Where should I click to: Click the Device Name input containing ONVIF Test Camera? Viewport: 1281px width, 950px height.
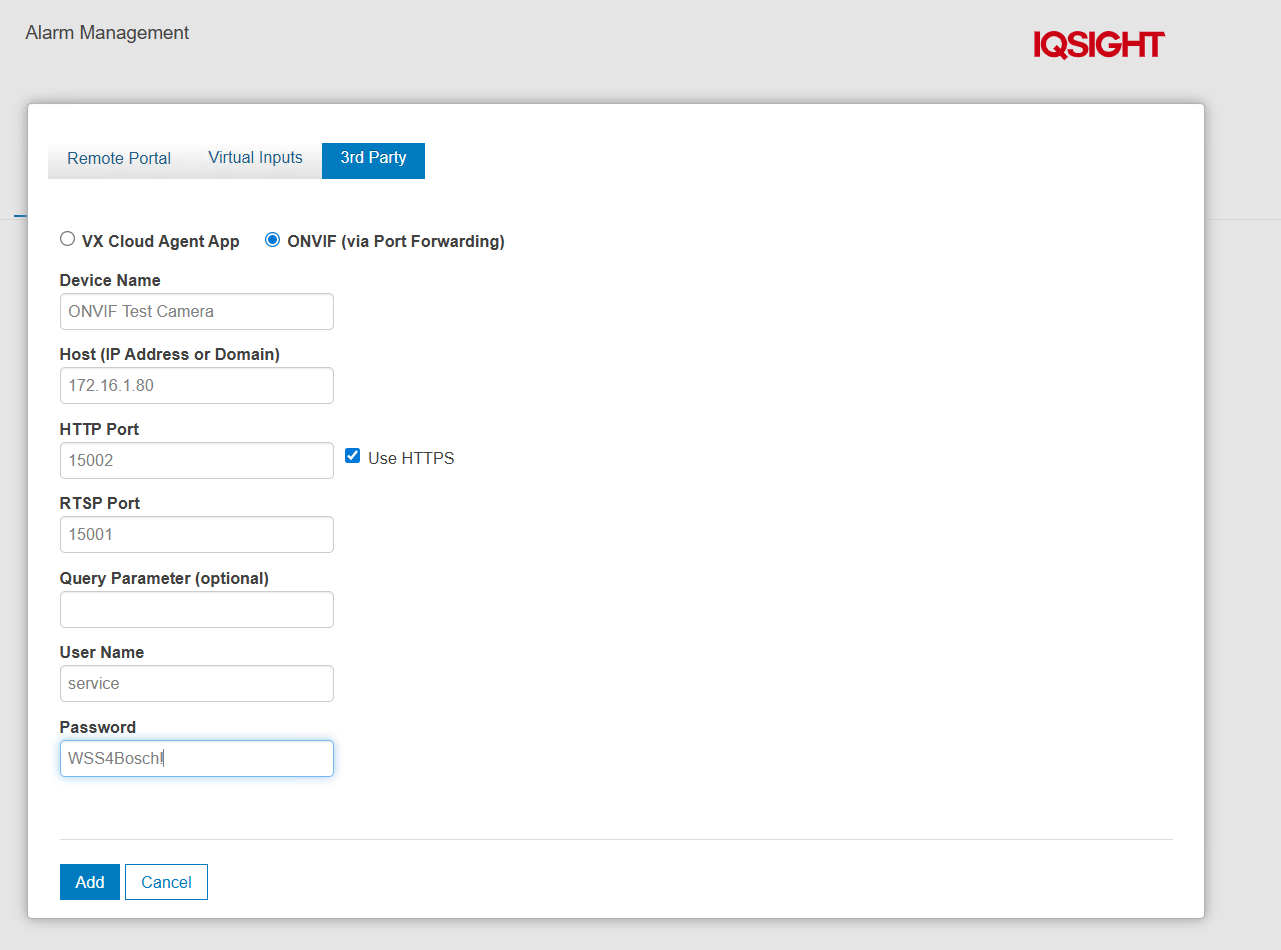pos(196,311)
